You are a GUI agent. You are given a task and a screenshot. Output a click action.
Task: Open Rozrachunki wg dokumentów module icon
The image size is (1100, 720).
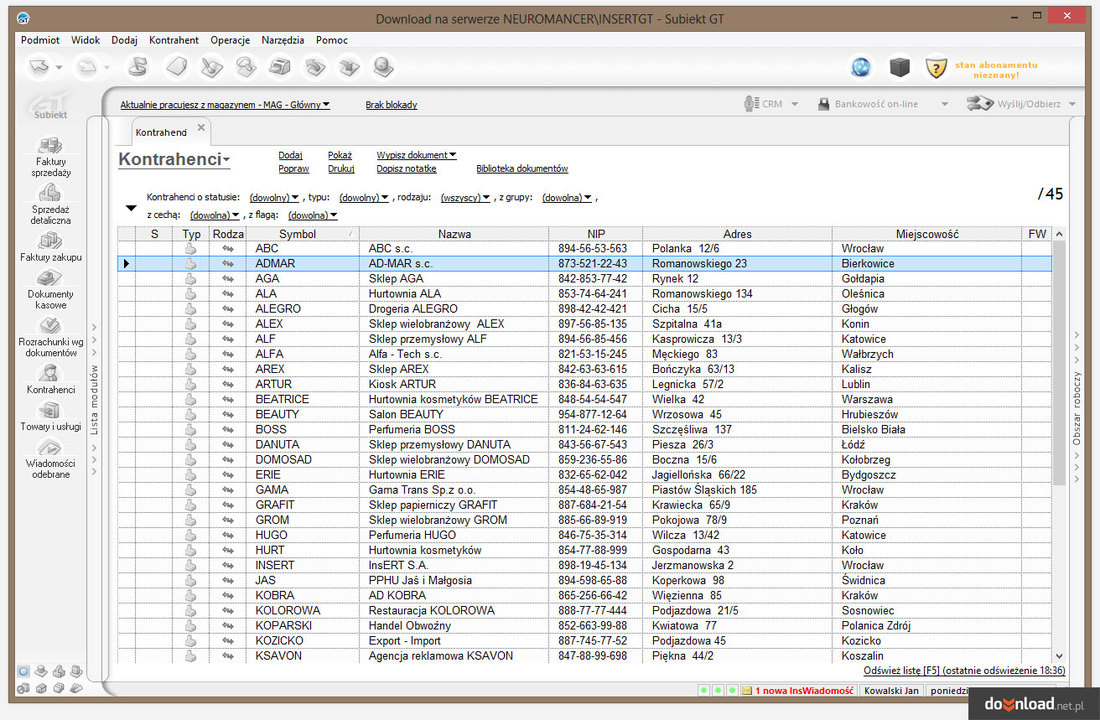click(50, 326)
